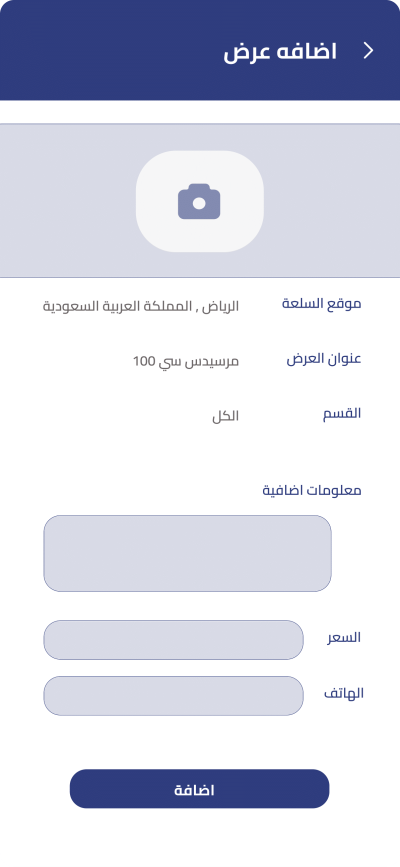Tap the camera icon to add photo
The width and height of the screenshot is (400, 867).
point(199,202)
